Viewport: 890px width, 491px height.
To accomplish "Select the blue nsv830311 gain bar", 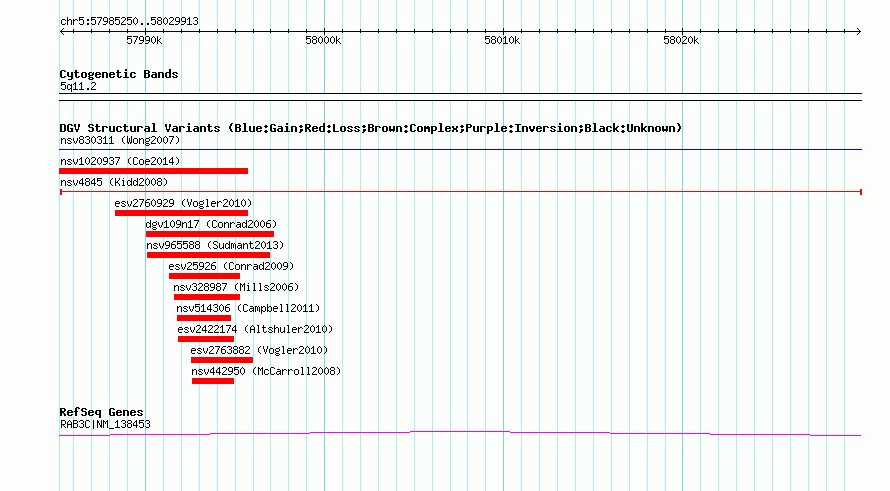I will (460, 150).
